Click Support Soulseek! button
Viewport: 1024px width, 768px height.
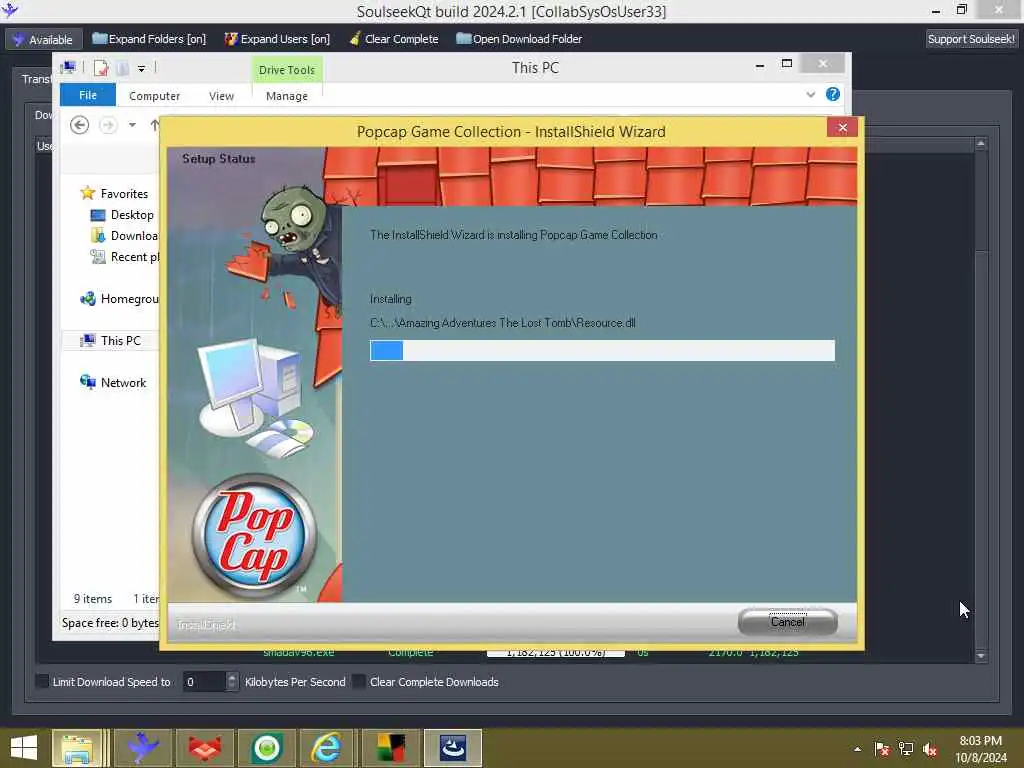coord(971,39)
